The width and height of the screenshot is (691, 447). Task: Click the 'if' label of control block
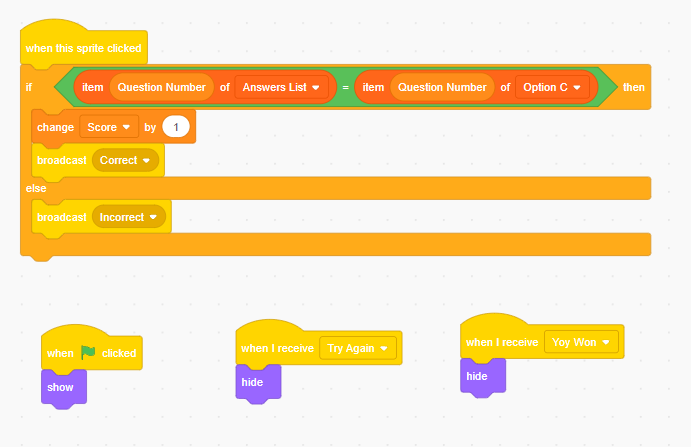(29, 87)
